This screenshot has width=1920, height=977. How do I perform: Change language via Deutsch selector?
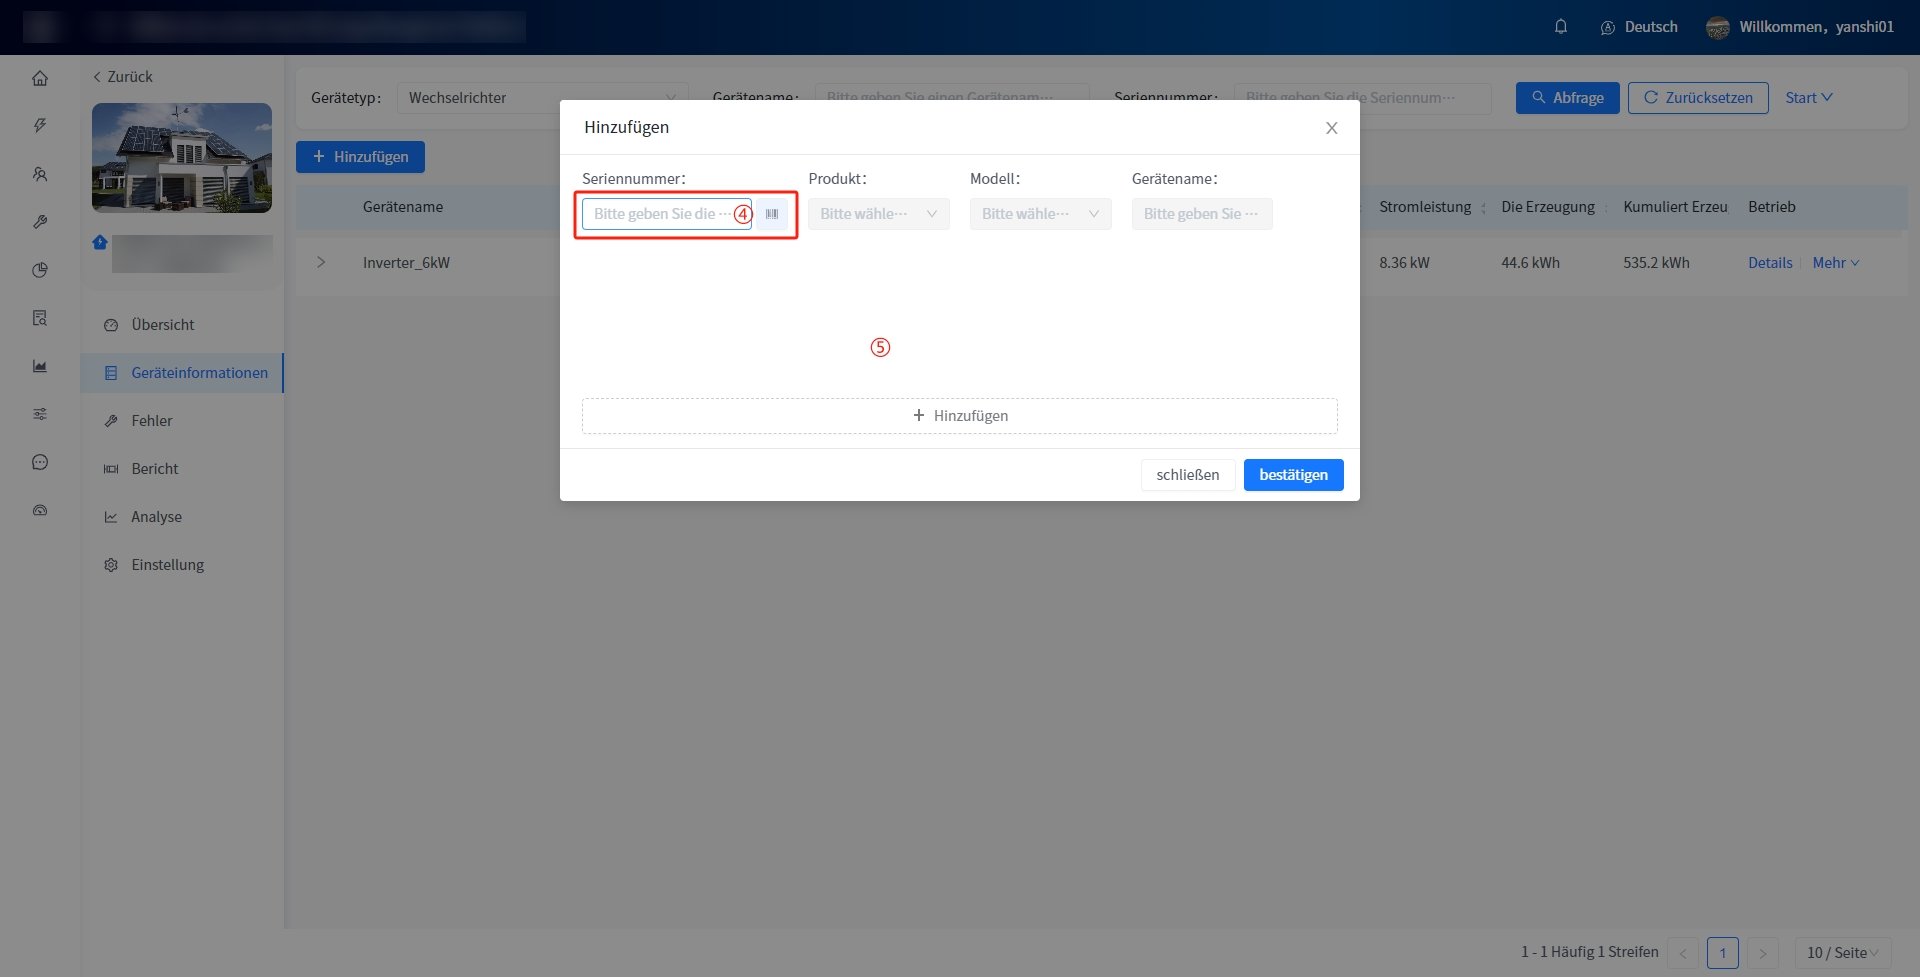pyautogui.click(x=1639, y=27)
